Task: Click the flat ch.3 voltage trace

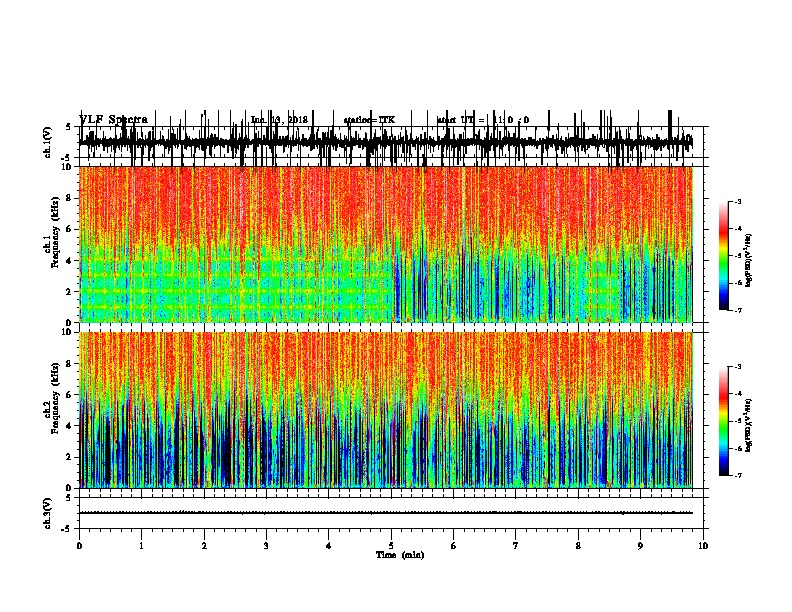Action: click(385, 513)
